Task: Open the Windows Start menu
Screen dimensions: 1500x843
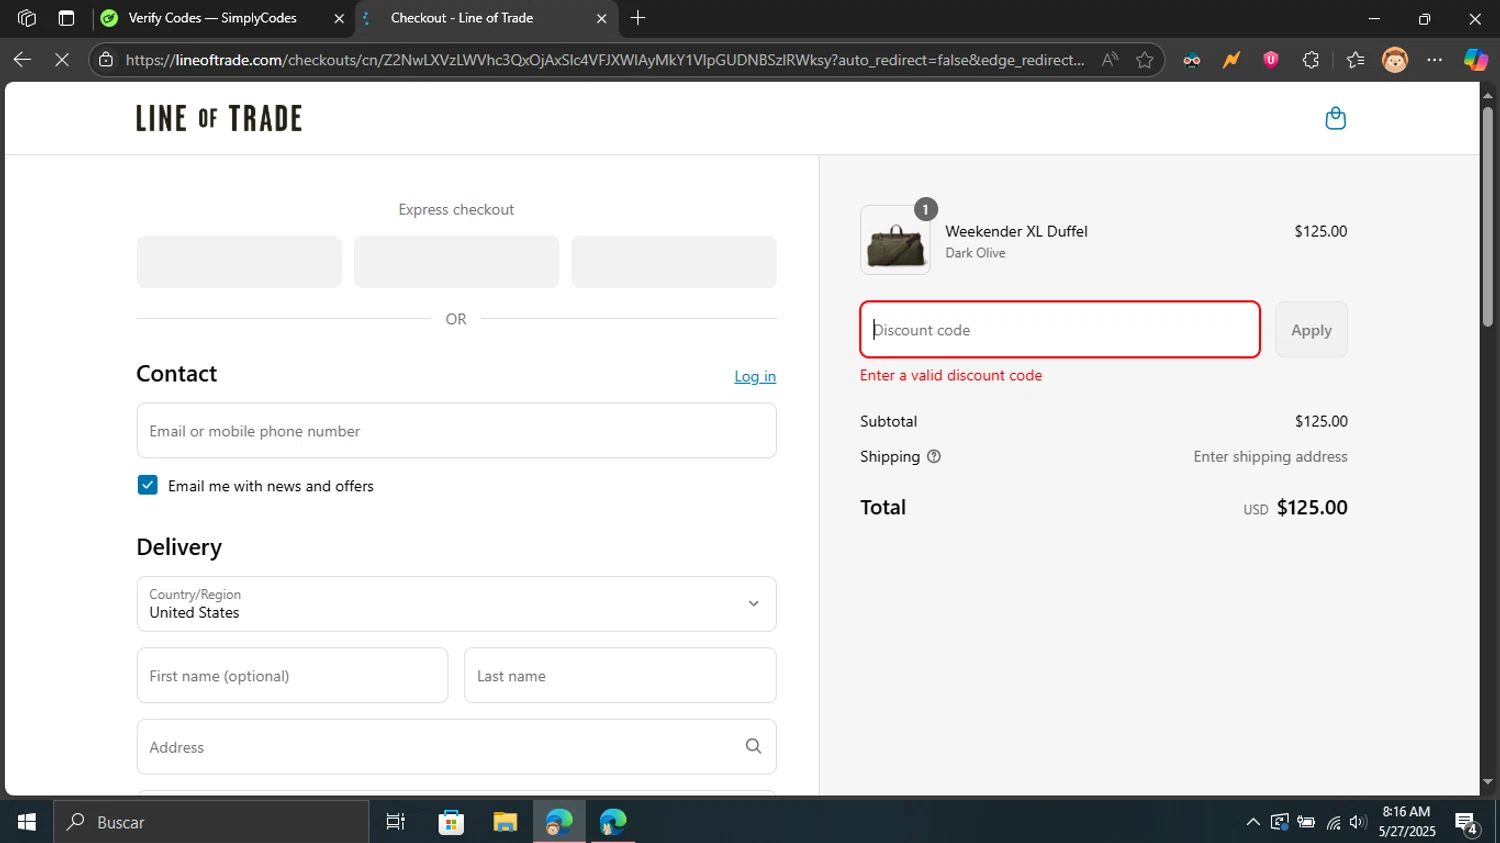Action: (x=27, y=822)
